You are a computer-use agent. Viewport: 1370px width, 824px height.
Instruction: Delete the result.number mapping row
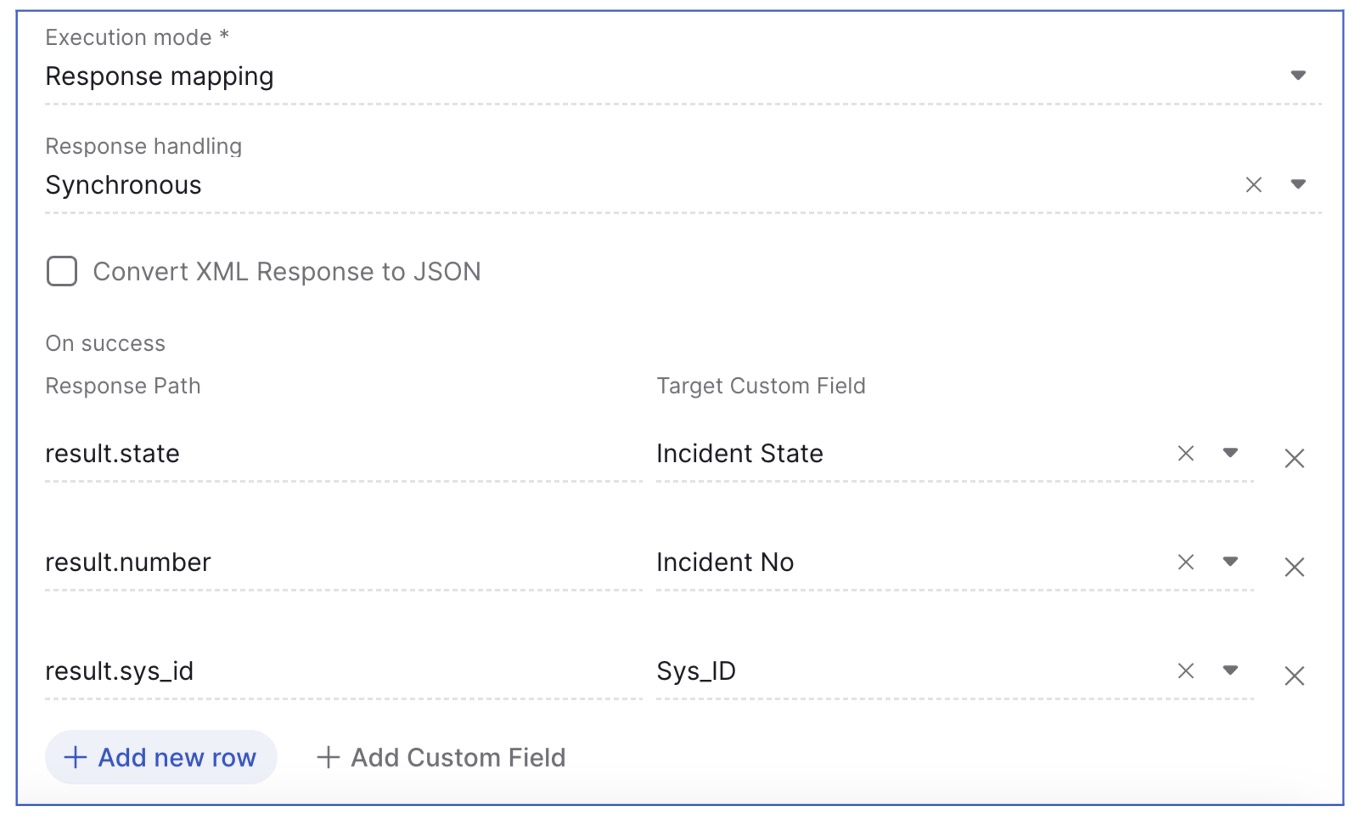click(x=1294, y=568)
